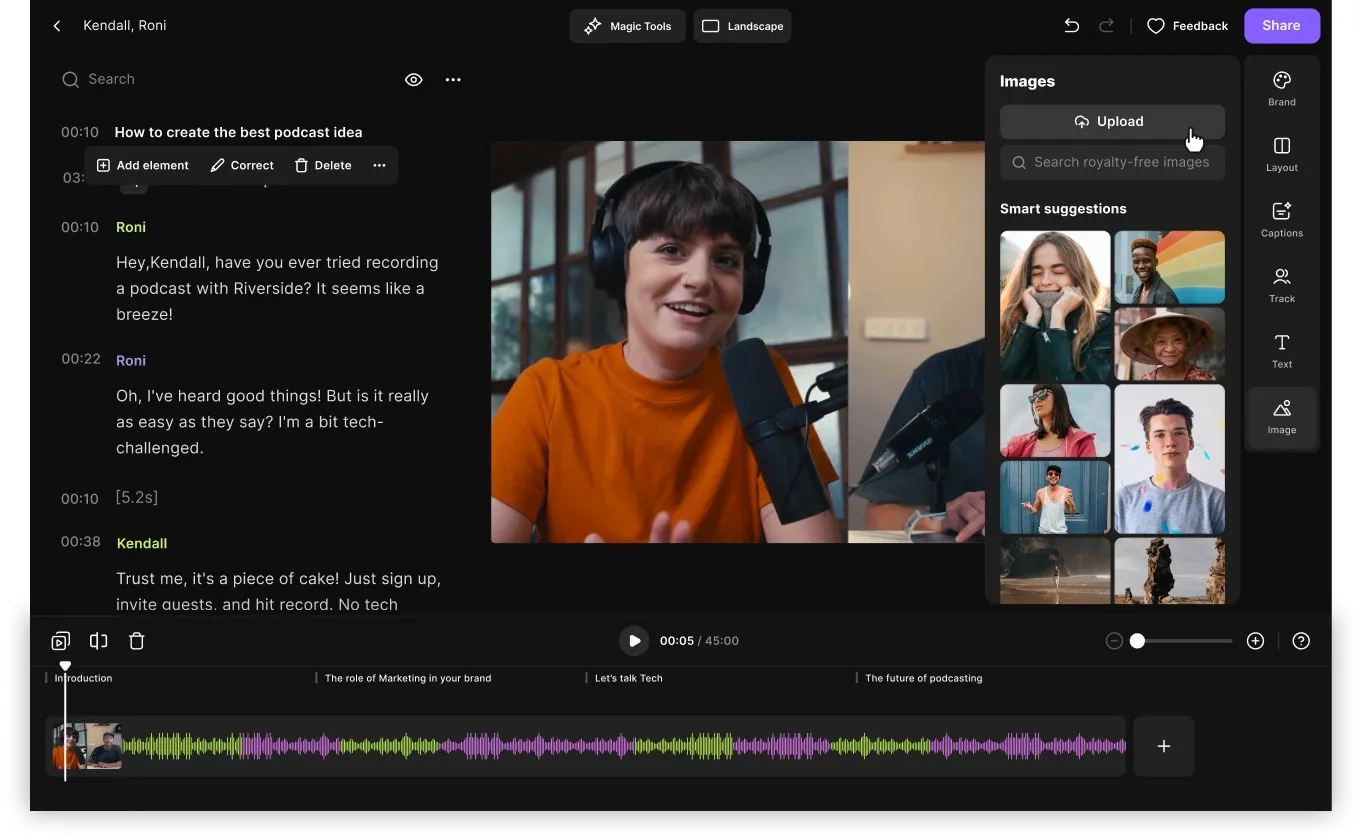This screenshot has height=840, width=1360.
Task: Open Magic Tools
Action: point(628,26)
